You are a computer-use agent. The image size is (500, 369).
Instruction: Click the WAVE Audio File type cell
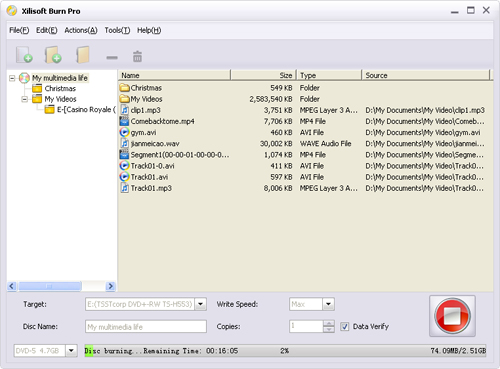325,144
